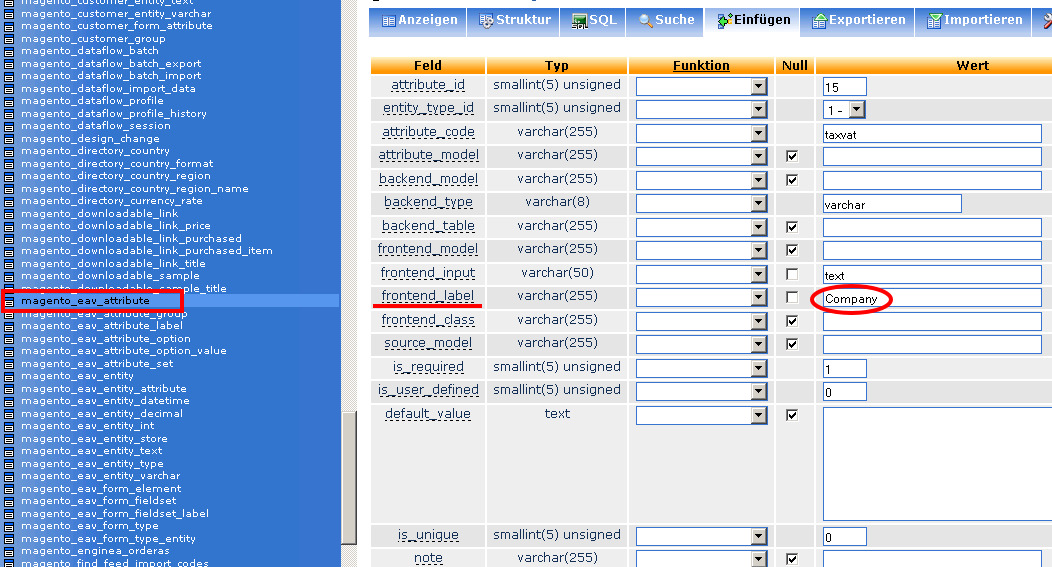The height and width of the screenshot is (567, 1052).
Task: Open the SQL tab
Action: click(592, 21)
